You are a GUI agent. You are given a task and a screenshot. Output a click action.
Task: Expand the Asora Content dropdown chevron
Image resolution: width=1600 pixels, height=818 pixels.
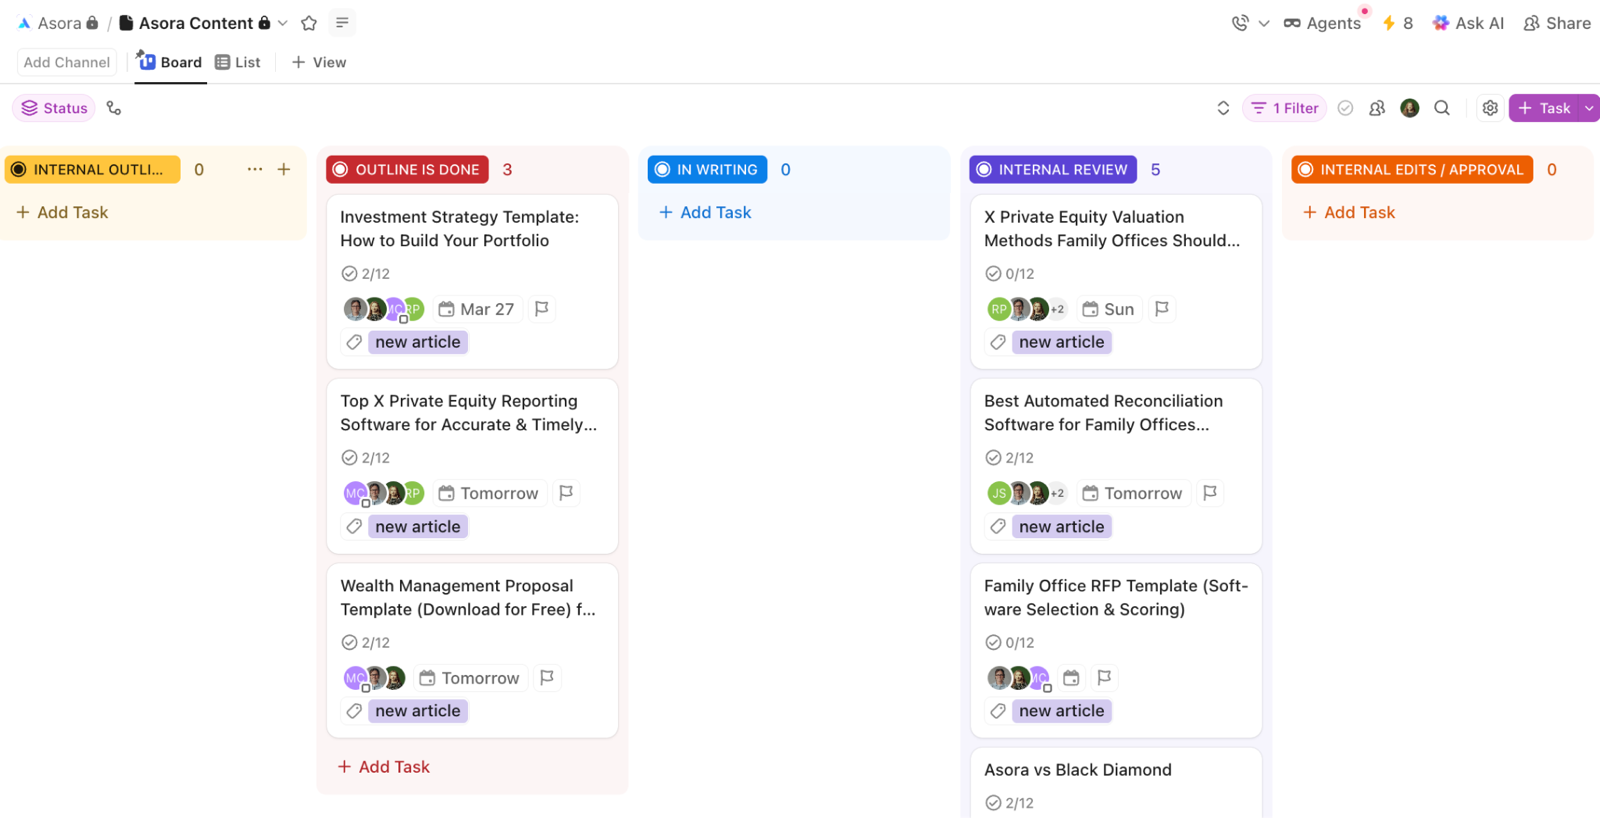[x=283, y=23]
